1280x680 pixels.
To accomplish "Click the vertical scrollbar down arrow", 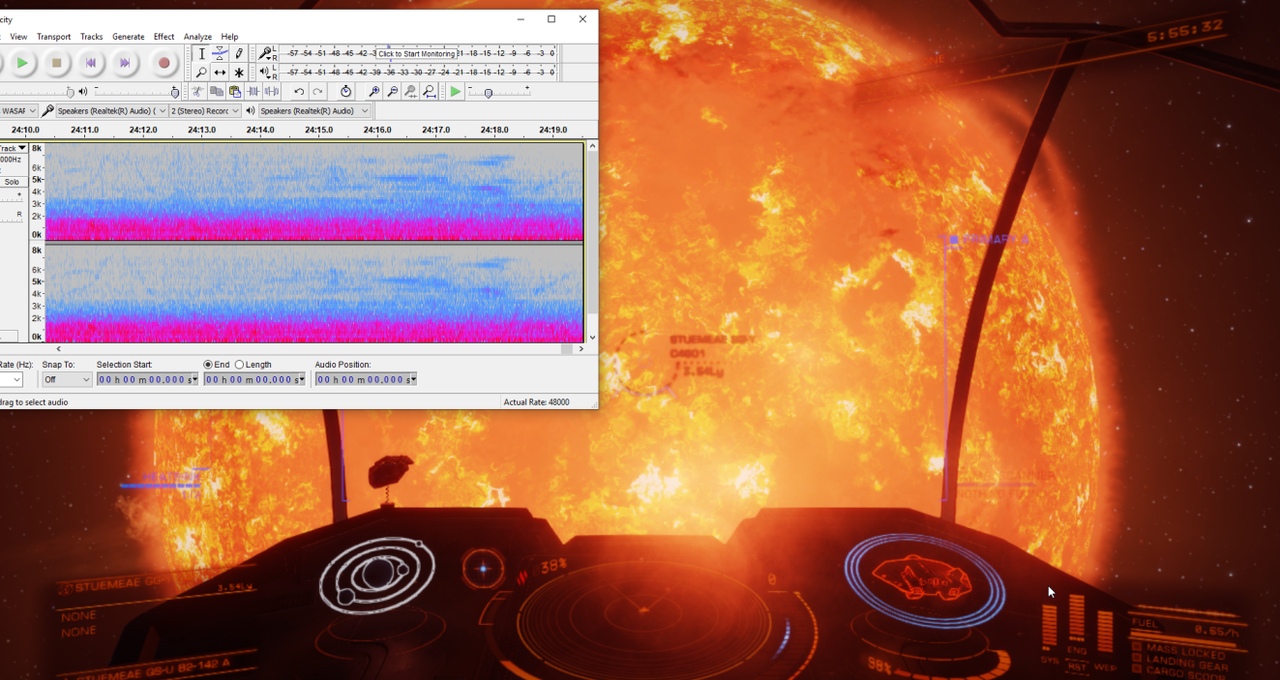I will coord(592,337).
